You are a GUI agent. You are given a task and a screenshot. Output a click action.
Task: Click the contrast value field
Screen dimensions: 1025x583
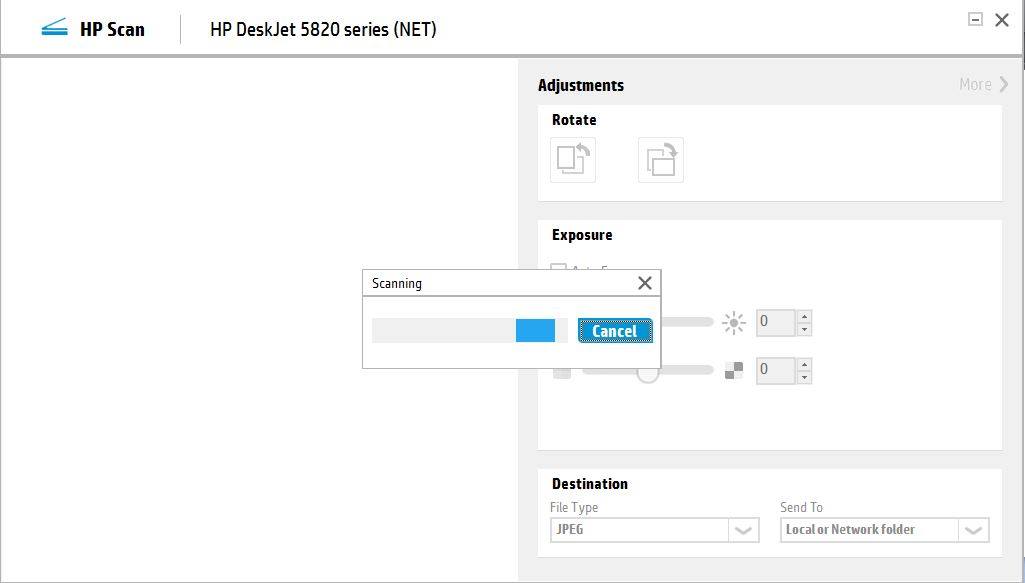click(775, 371)
